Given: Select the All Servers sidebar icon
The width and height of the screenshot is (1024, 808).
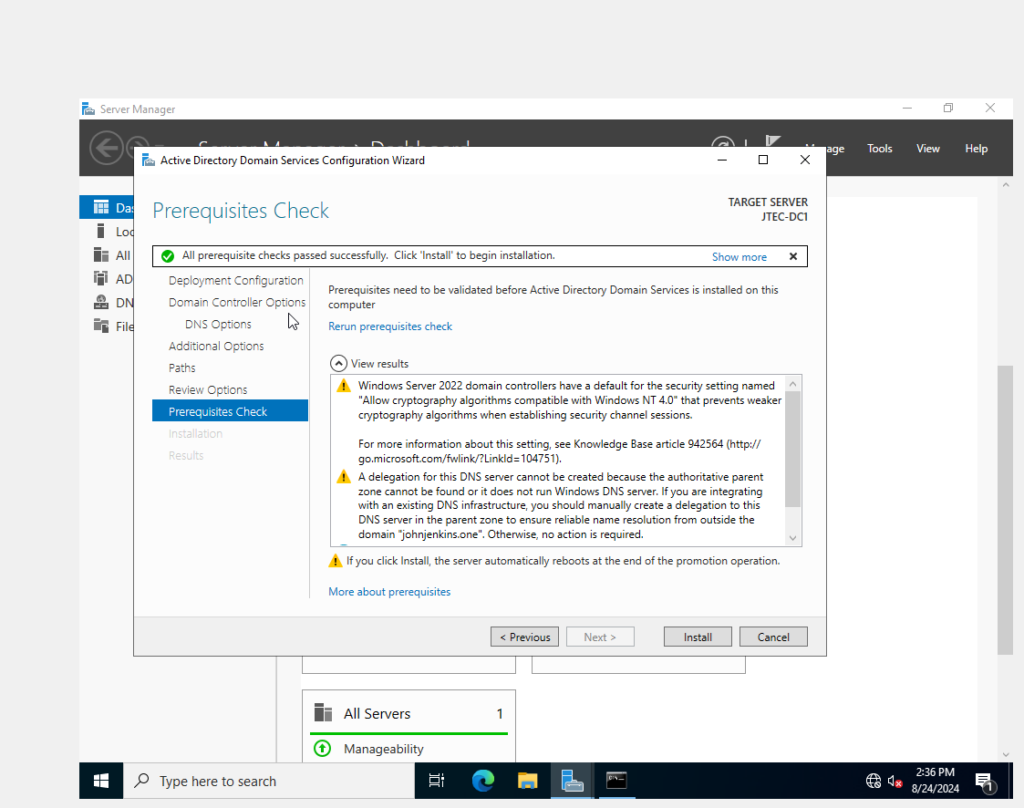Looking at the screenshot, I should (x=101, y=255).
